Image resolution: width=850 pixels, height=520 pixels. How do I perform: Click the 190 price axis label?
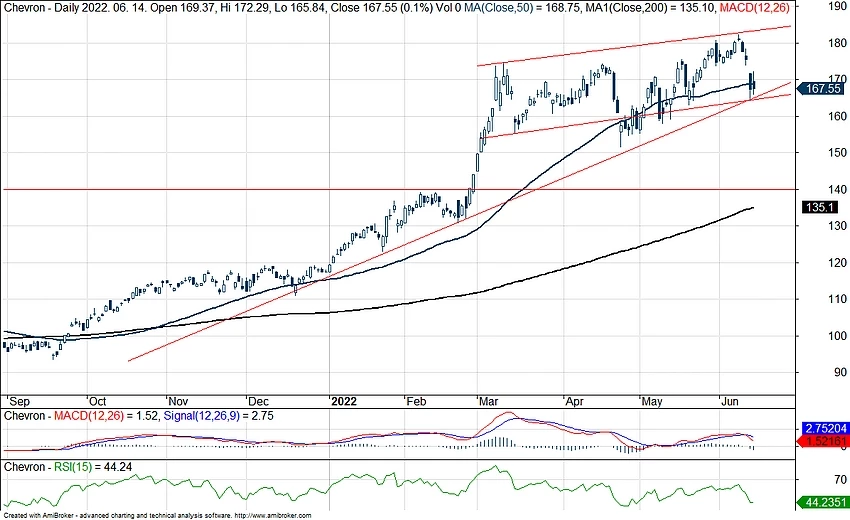tap(838, 7)
